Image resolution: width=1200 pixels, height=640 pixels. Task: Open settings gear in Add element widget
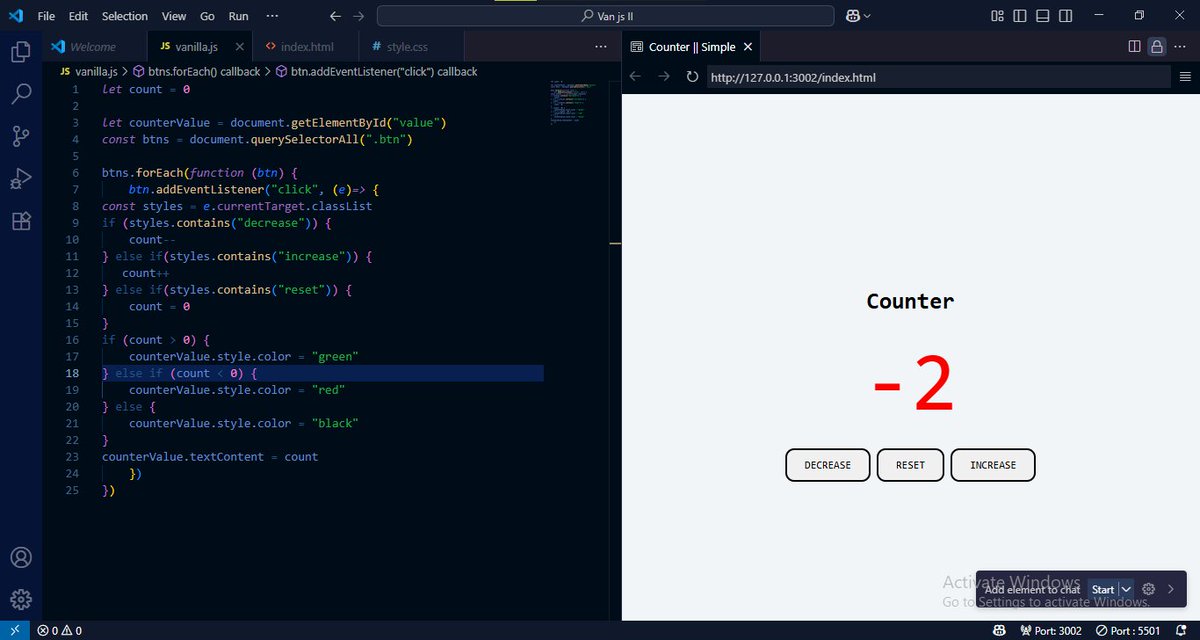click(x=1149, y=589)
